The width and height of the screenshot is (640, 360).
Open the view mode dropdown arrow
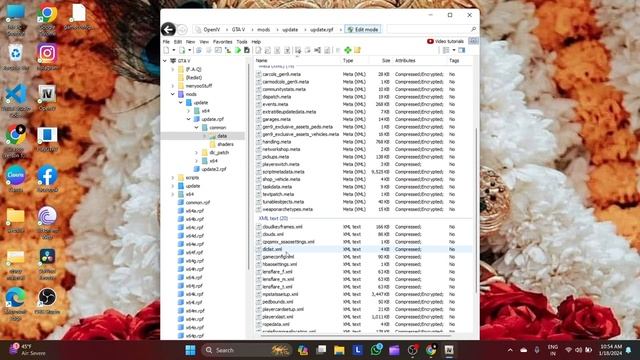click(453, 50)
